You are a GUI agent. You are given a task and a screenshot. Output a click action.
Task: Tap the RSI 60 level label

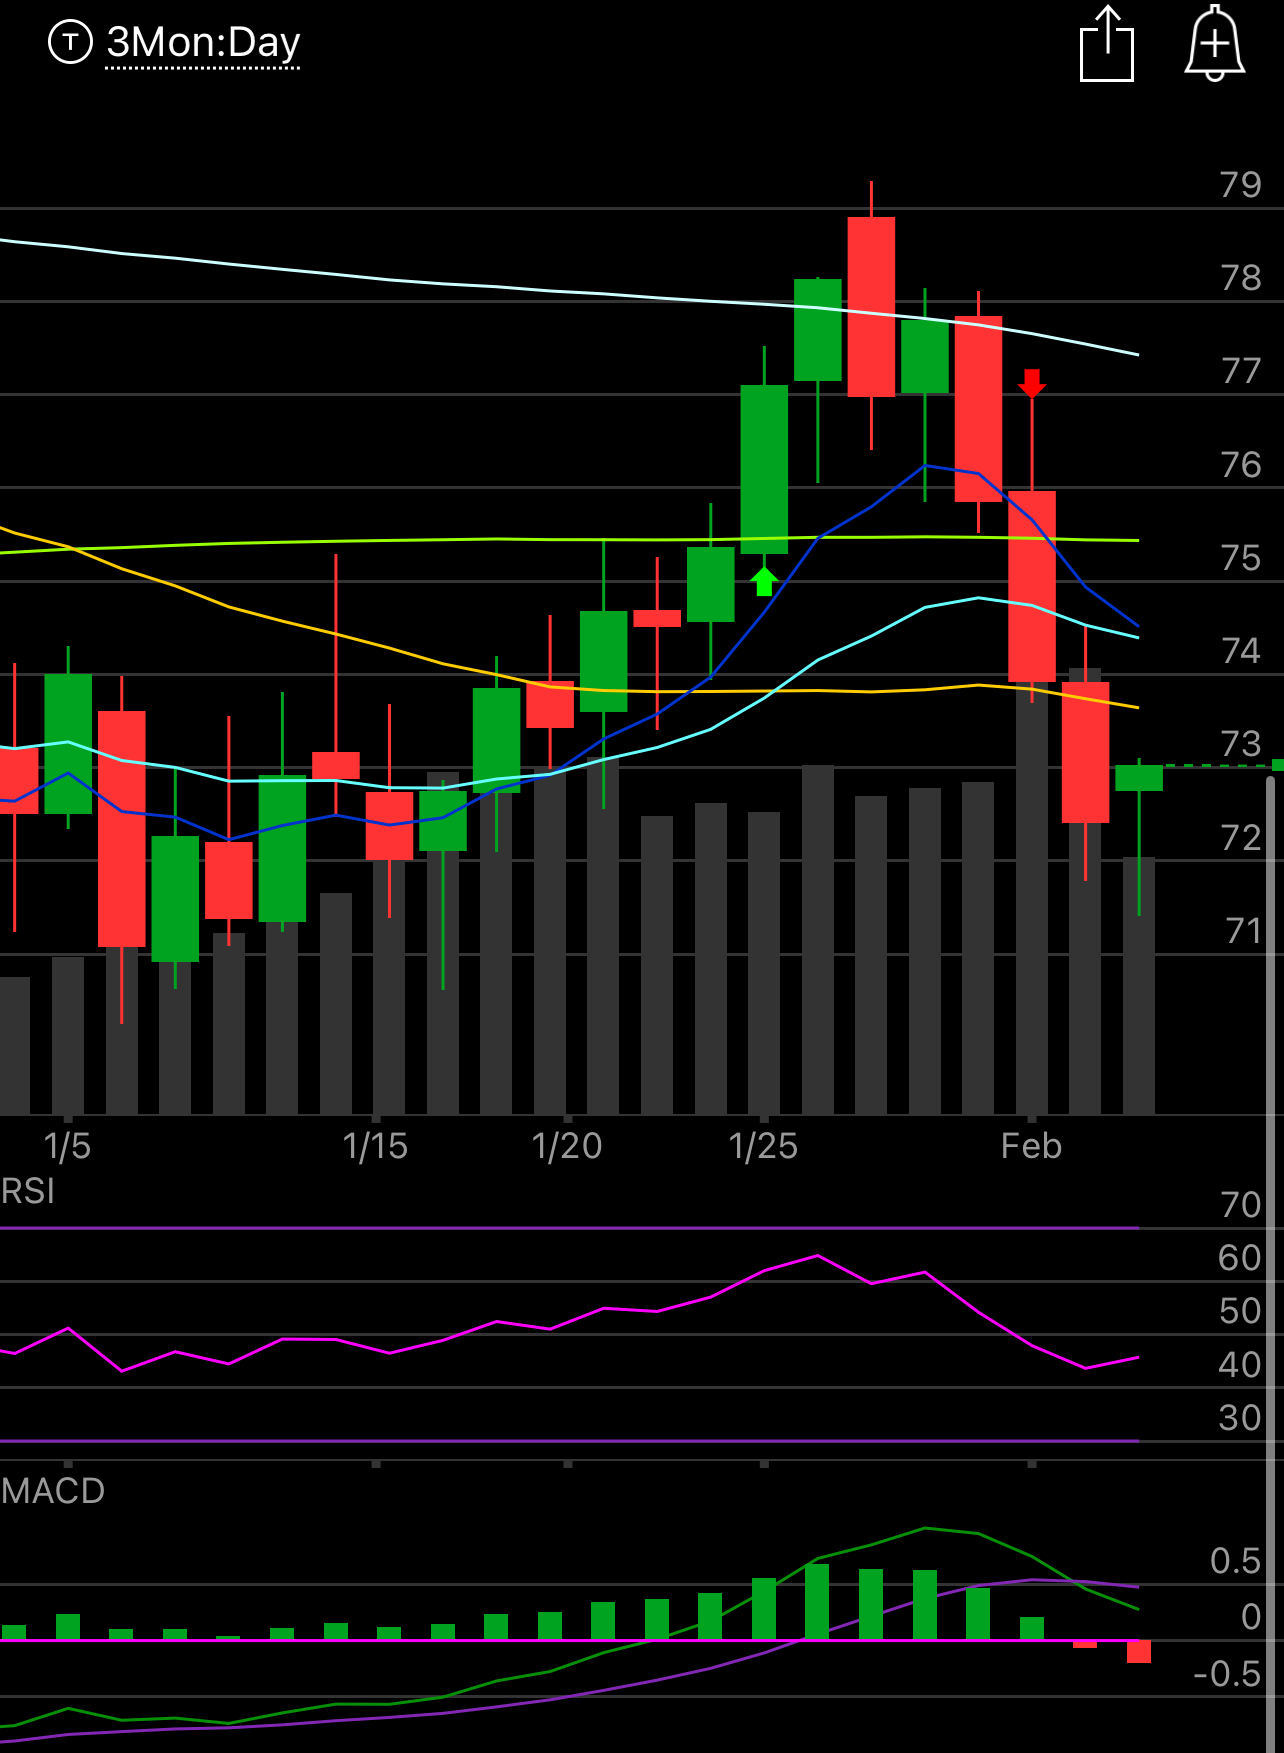click(x=1240, y=1258)
